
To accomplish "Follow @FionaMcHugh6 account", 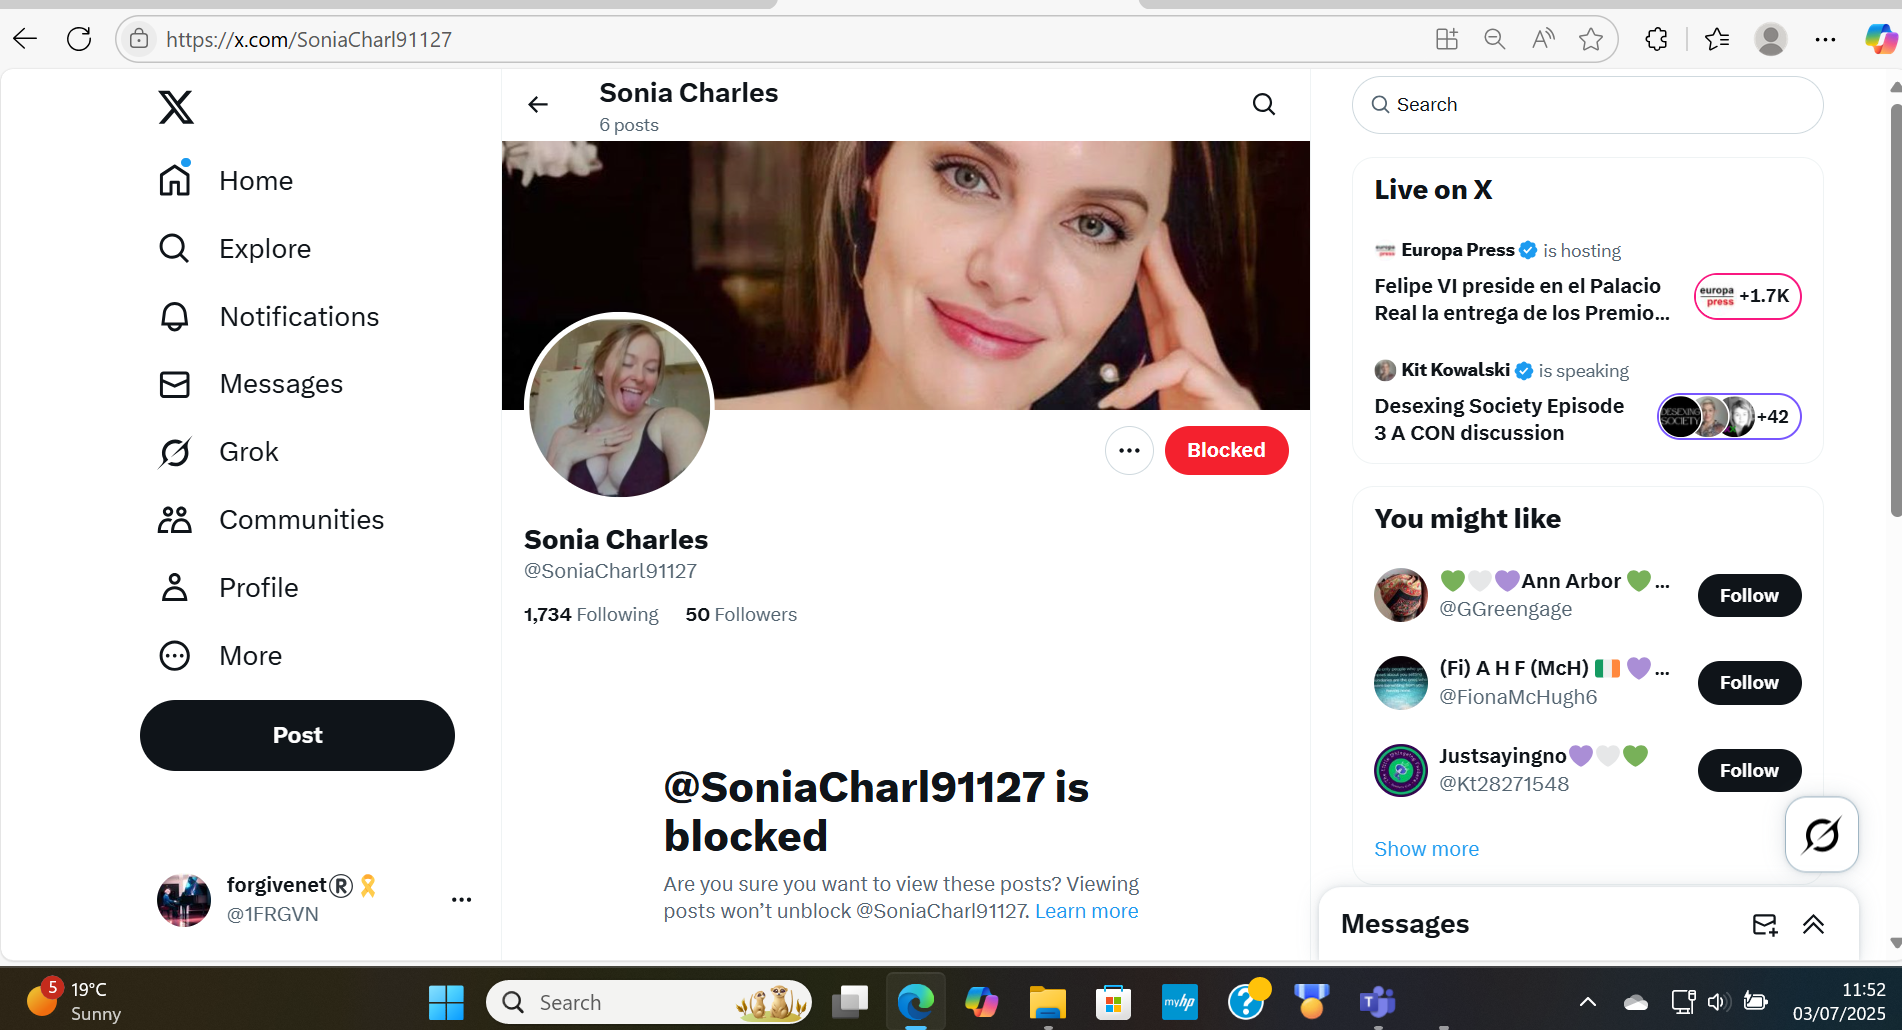I will (x=1749, y=683).
